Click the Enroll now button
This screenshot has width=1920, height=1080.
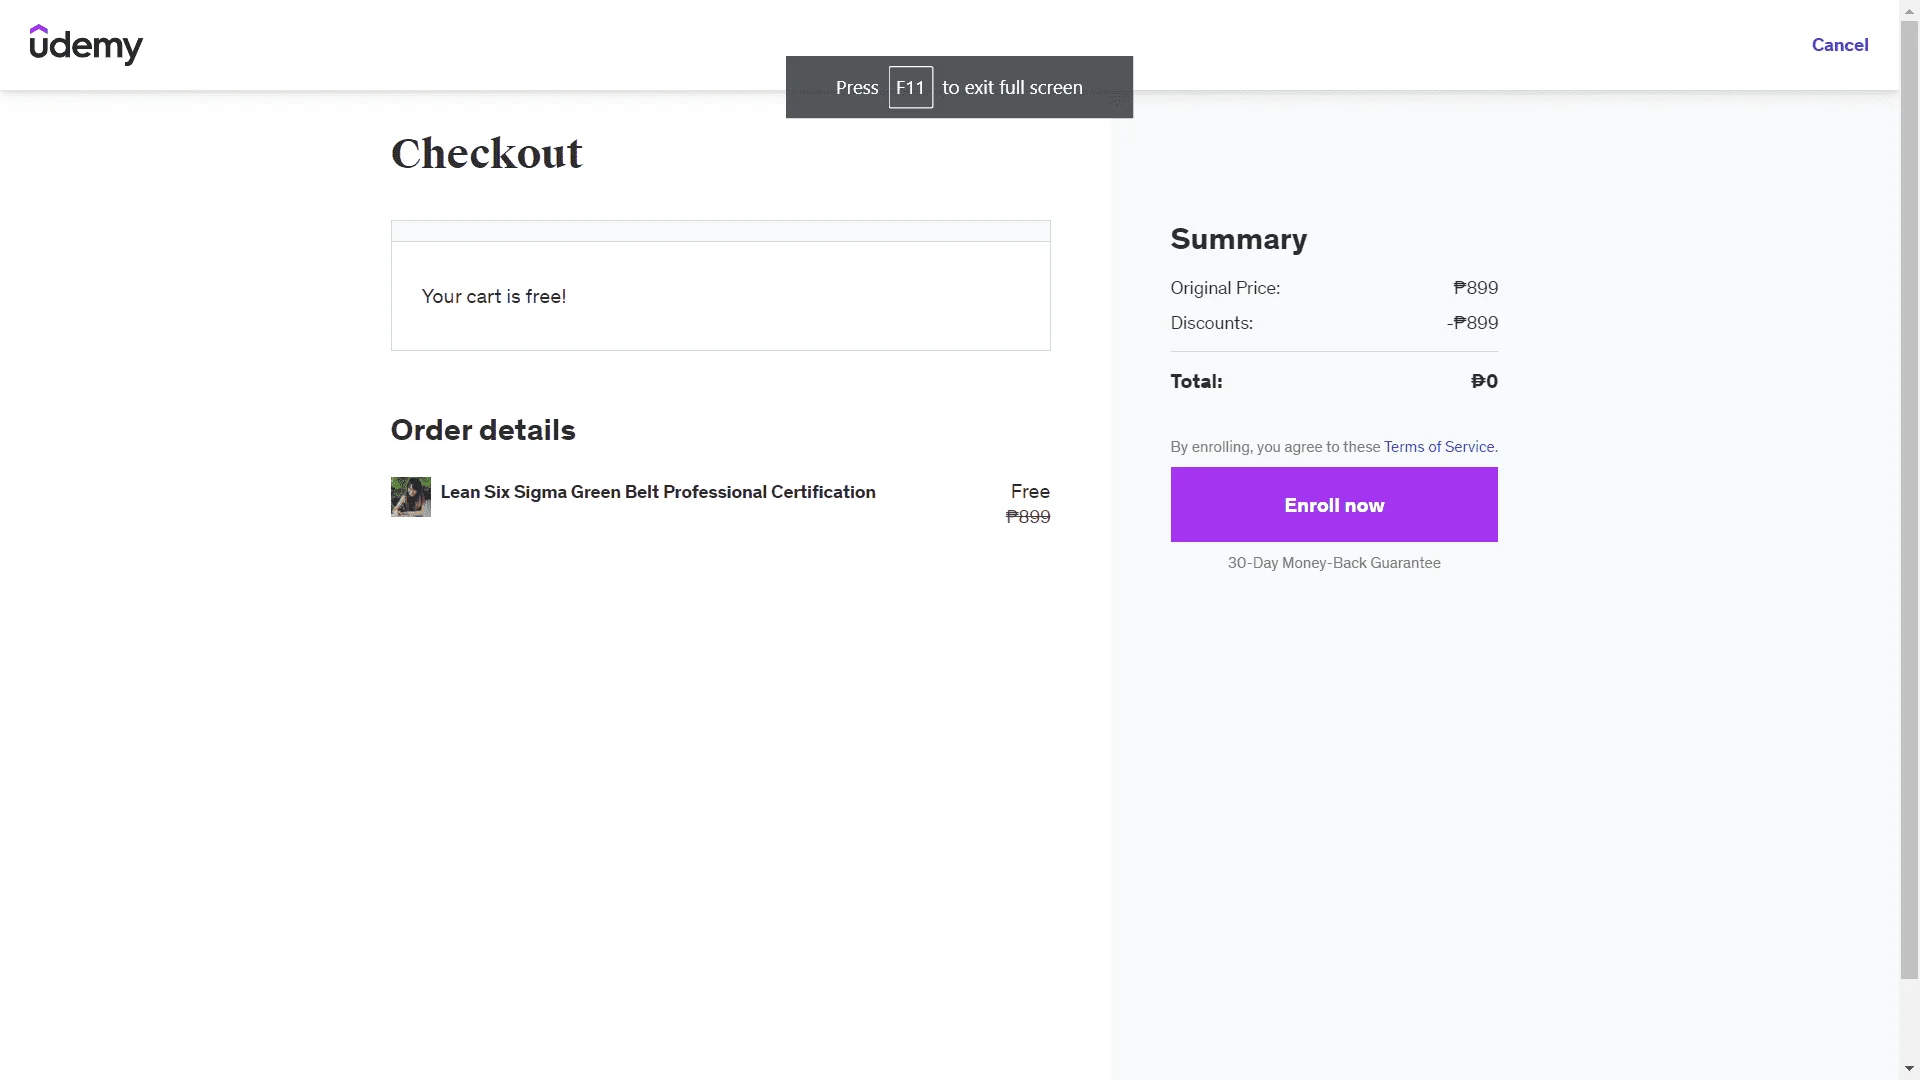[x=1334, y=505]
